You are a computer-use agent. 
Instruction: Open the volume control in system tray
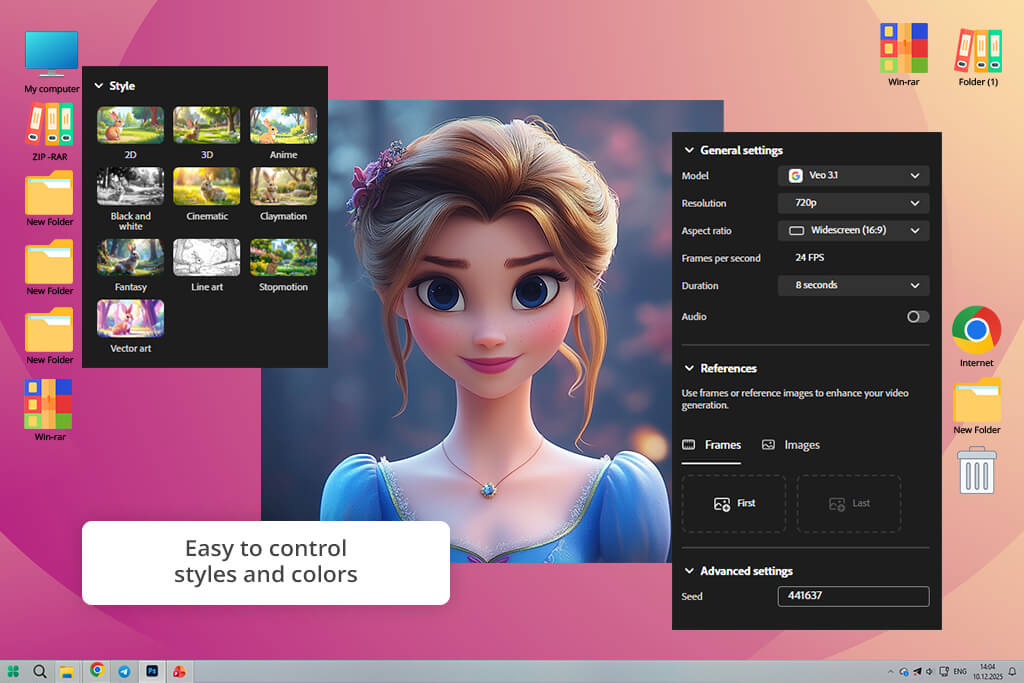click(929, 671)
